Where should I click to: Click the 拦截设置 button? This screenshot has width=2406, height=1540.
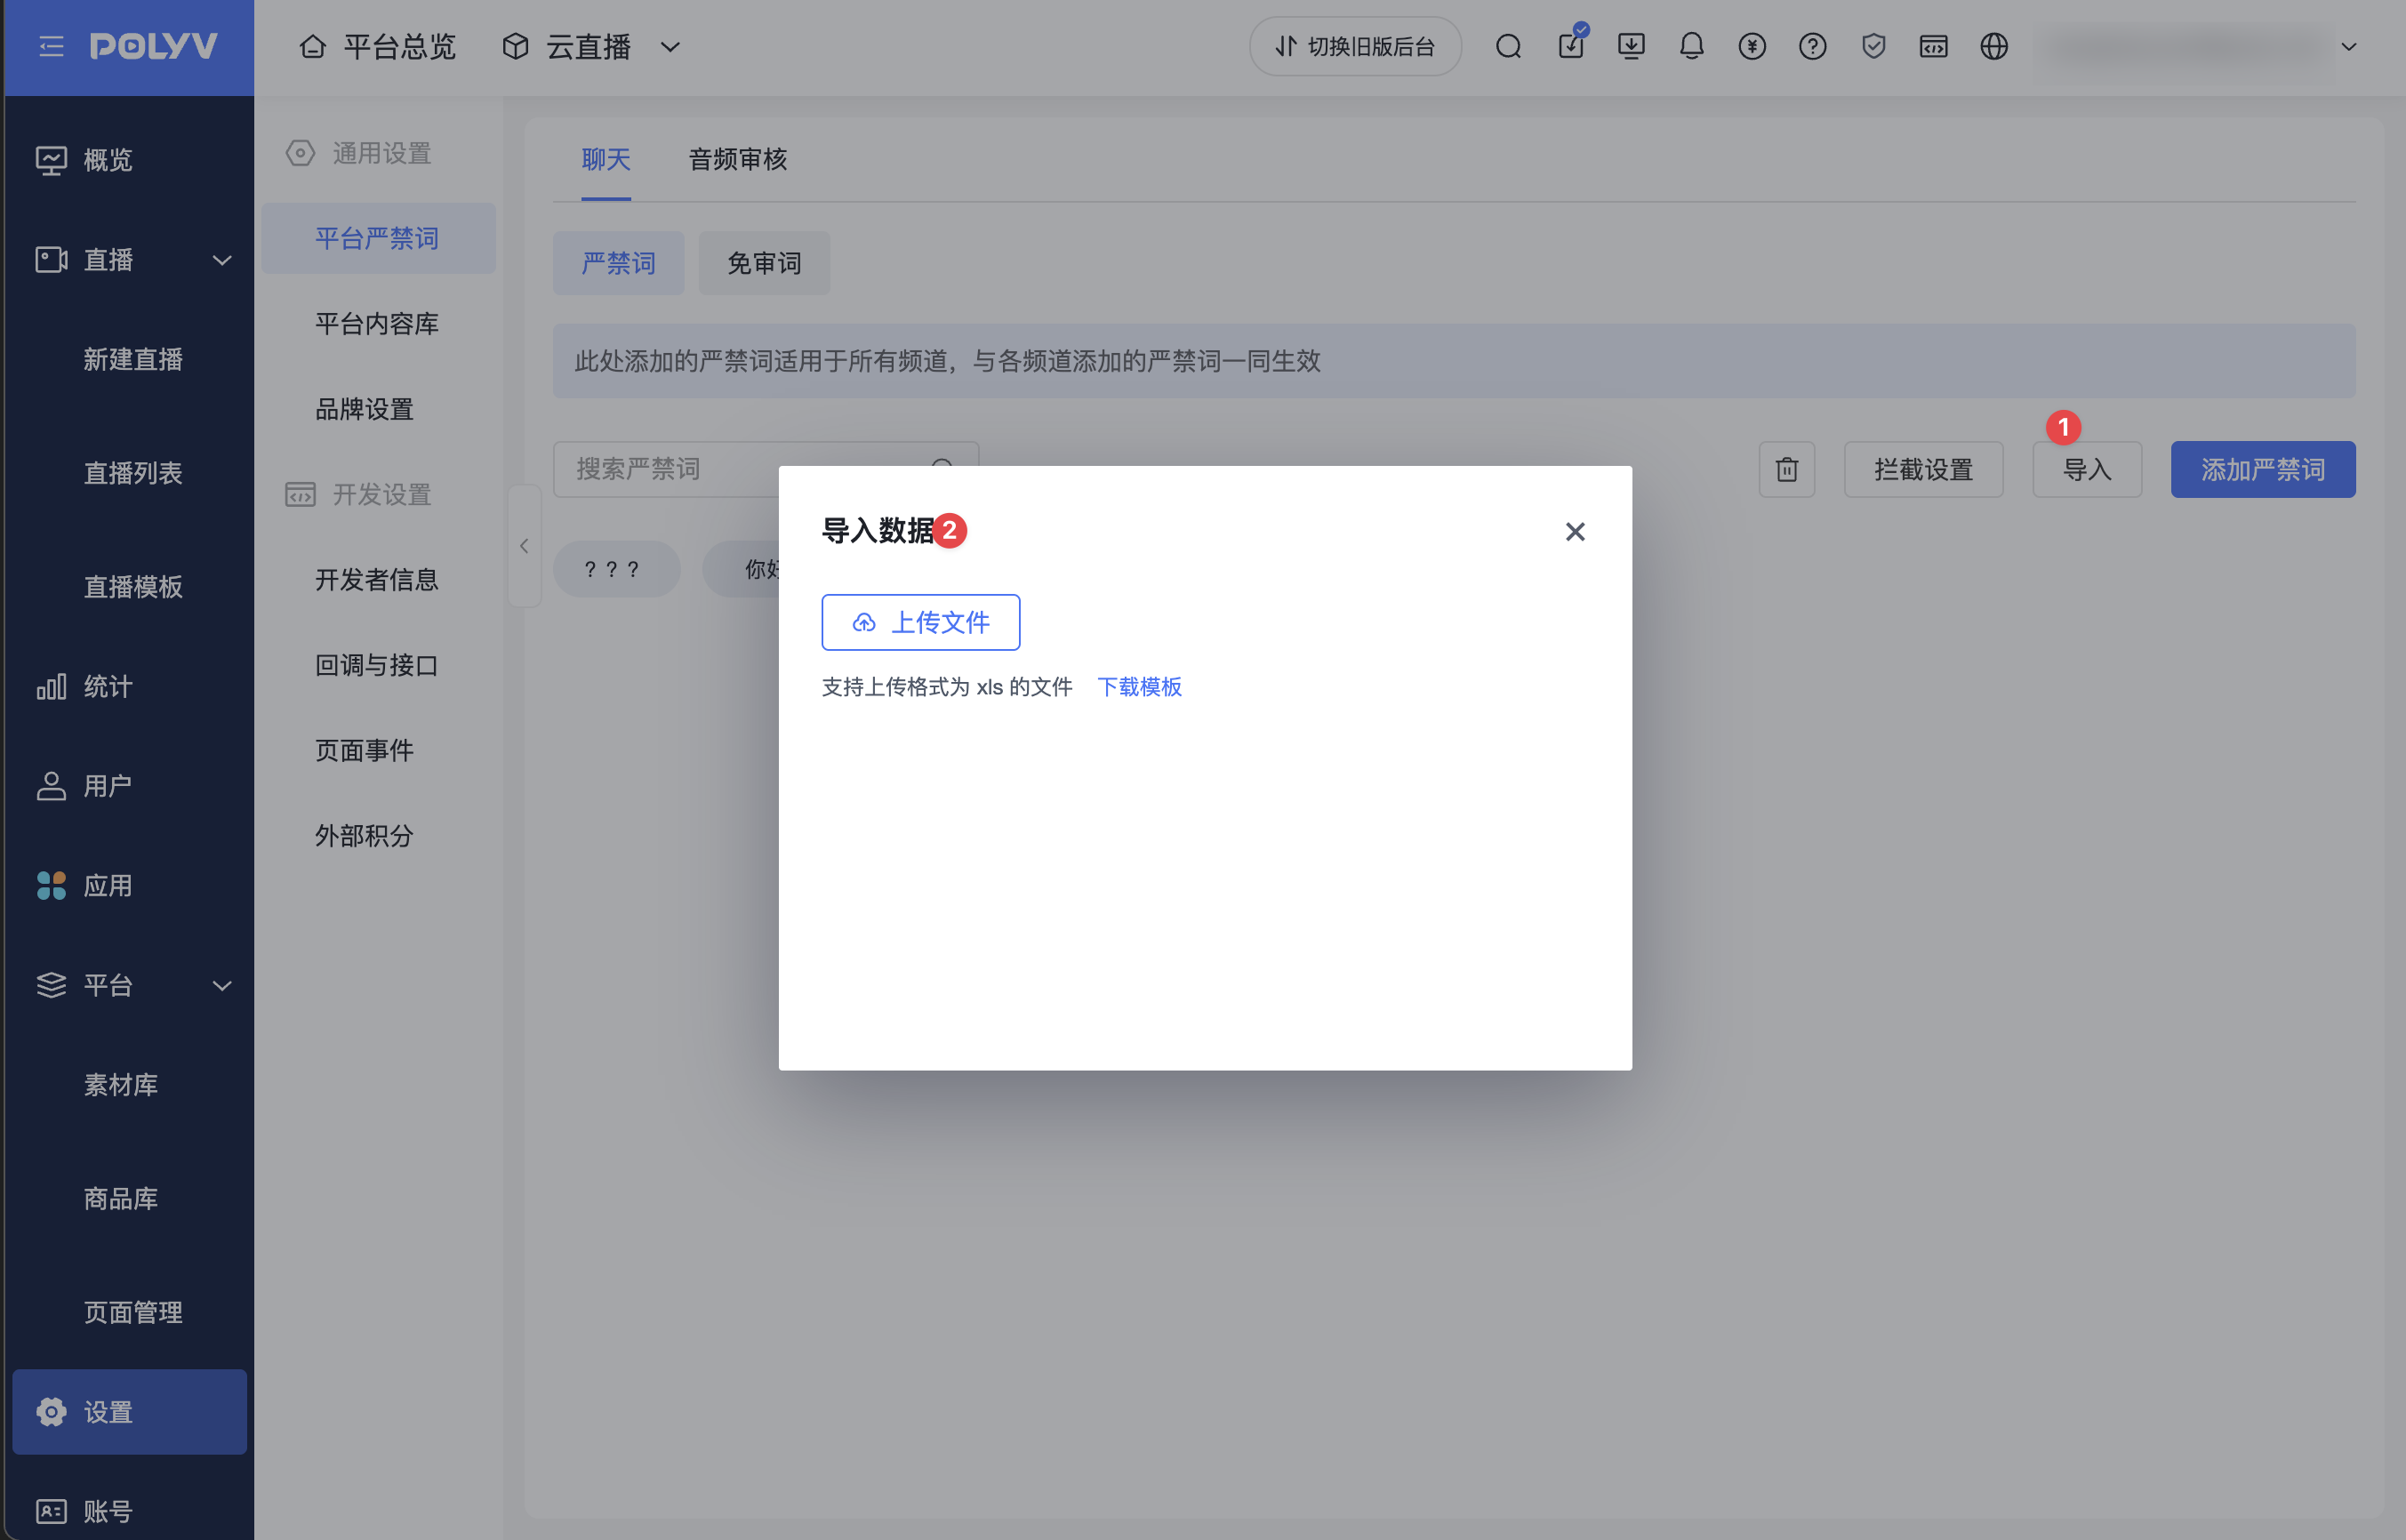(1923, 469)
